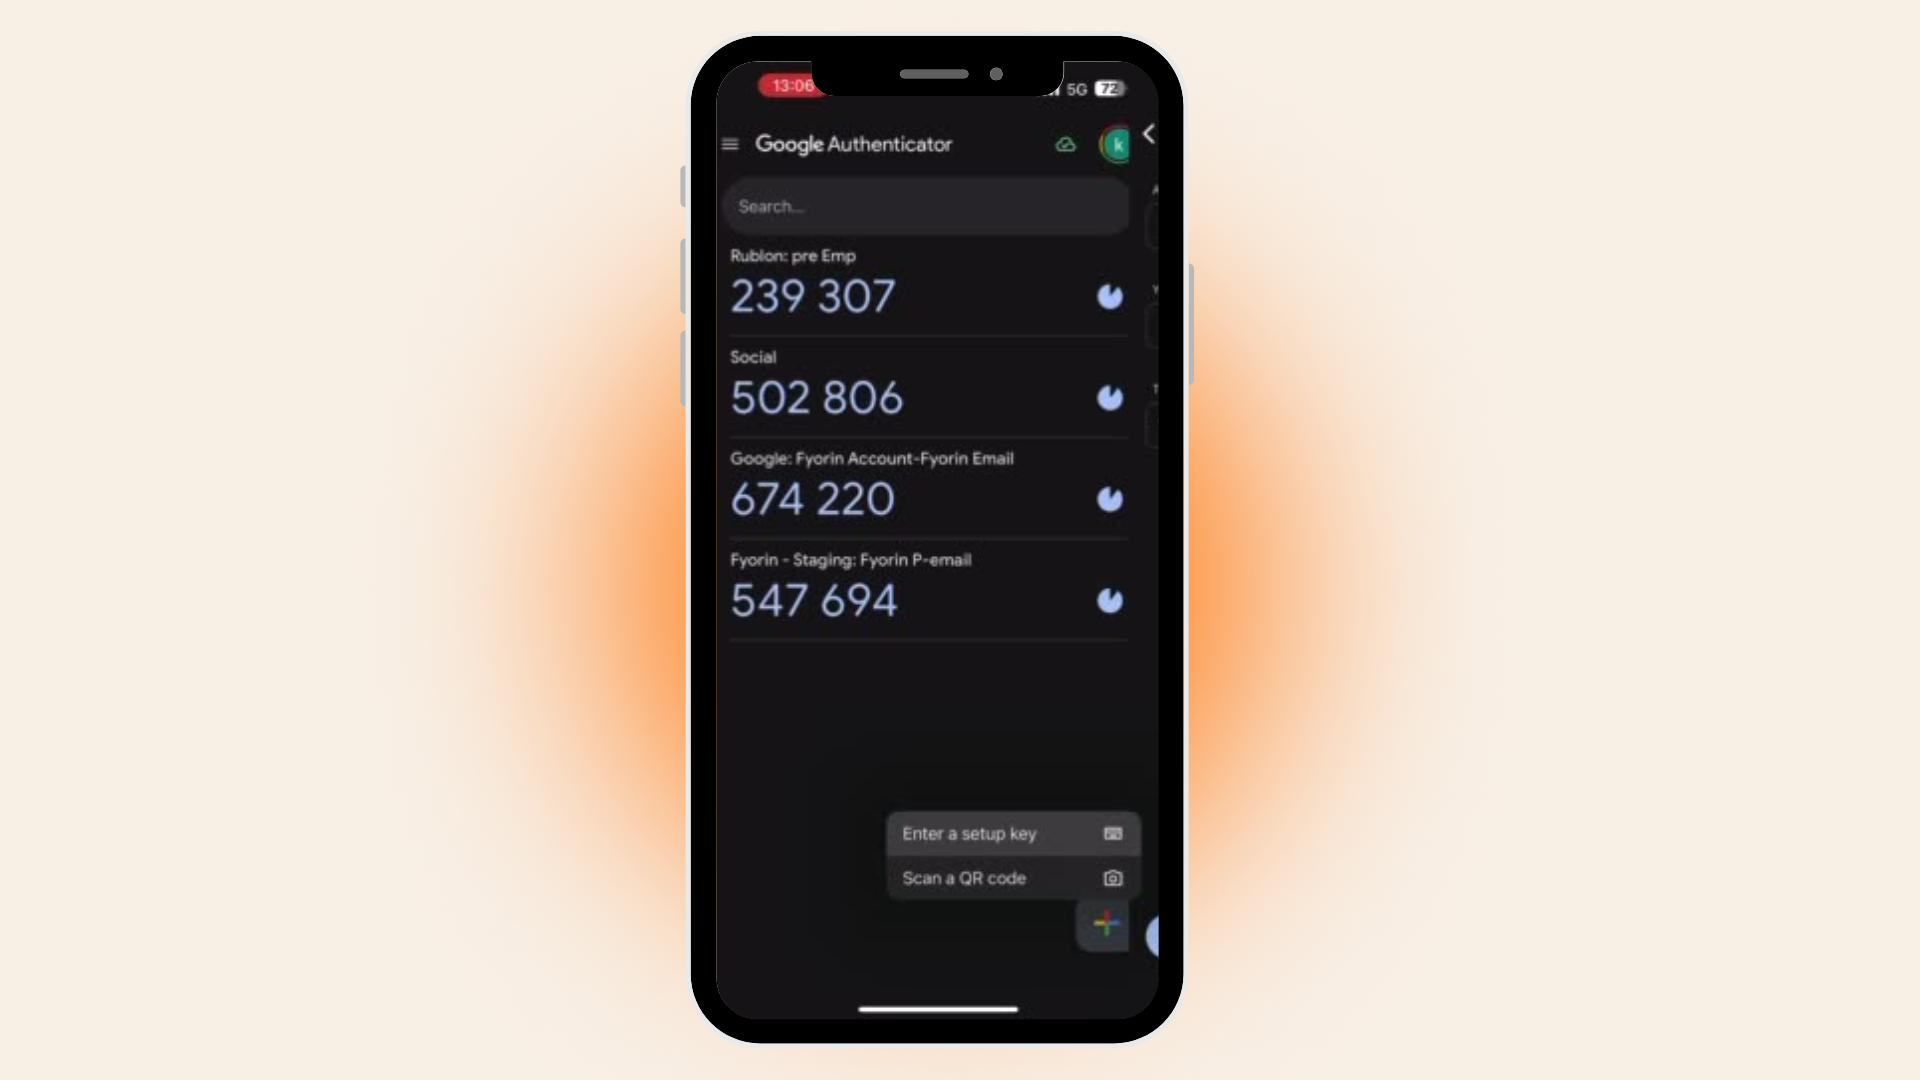Click the Google Authenticator menu icon
Viewport: 1920px width, 1080px height.
point(729,142)
